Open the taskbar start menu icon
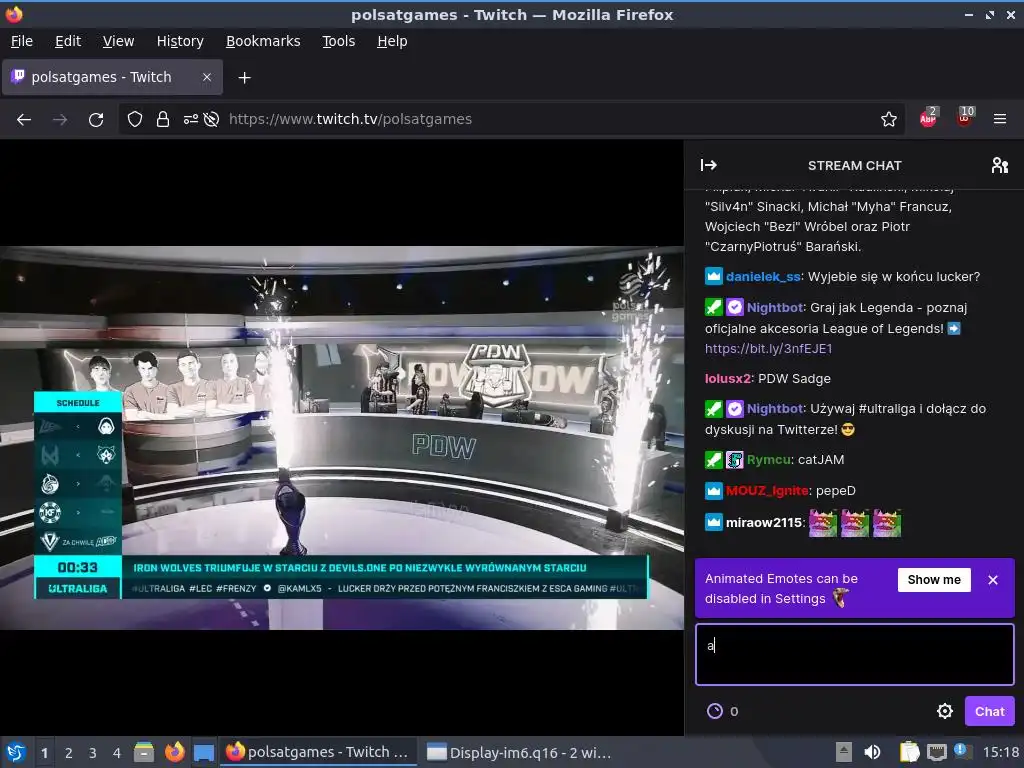Screen dimensions: 1024x768 [16, 752]
